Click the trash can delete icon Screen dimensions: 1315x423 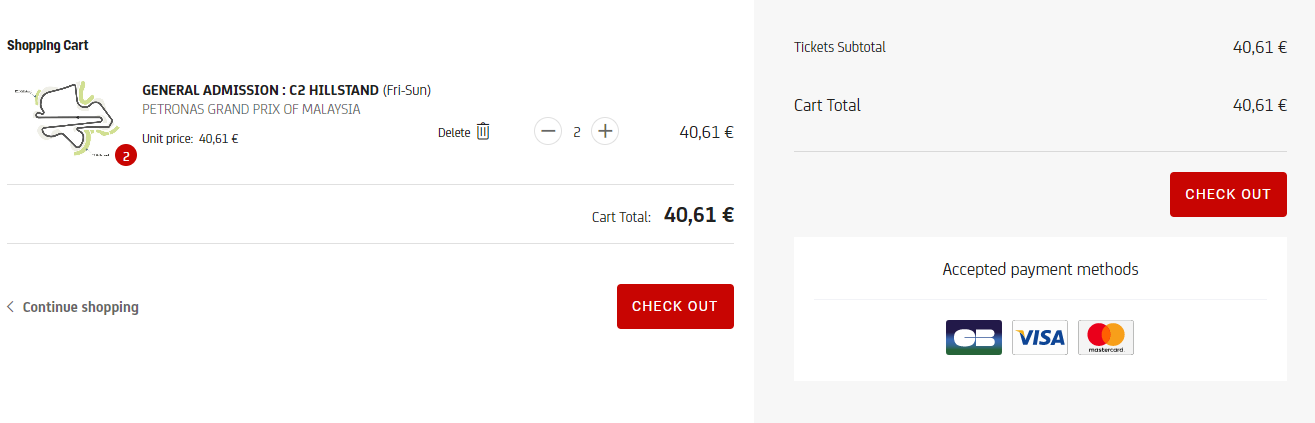coord(483,131)
